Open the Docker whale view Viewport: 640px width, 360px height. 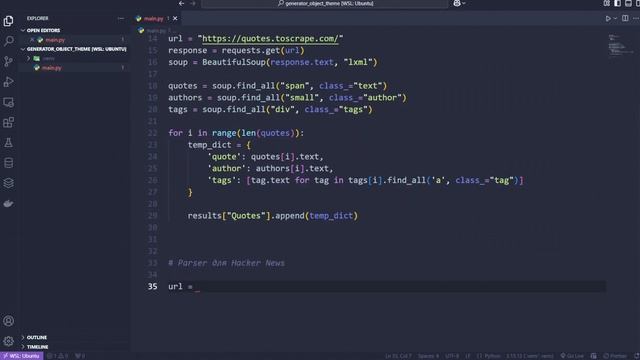tap(9, 203)
